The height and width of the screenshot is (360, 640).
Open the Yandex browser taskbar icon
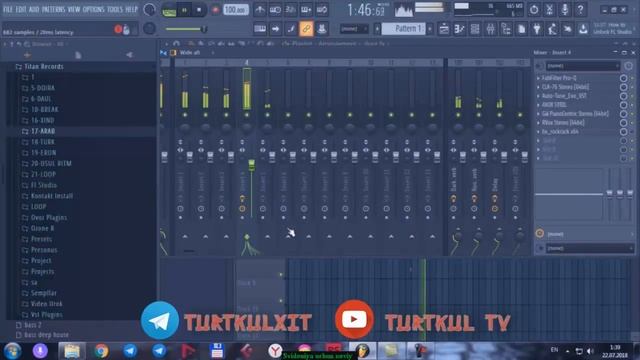[275, 351]
